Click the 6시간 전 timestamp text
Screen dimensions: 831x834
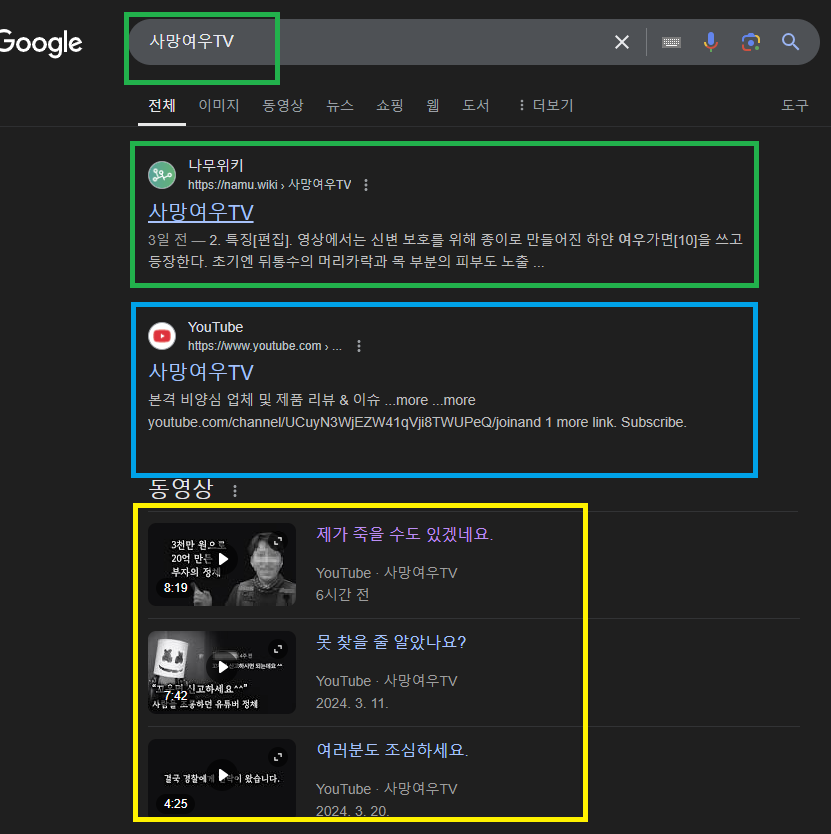pyautogui.click(x=343, y=595)
